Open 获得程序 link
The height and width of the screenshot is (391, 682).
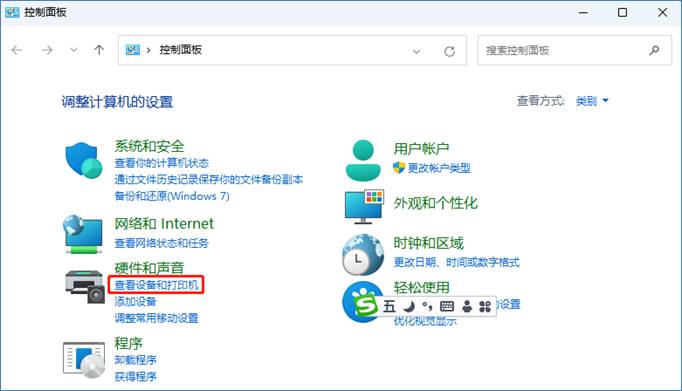tap(135, 377)
